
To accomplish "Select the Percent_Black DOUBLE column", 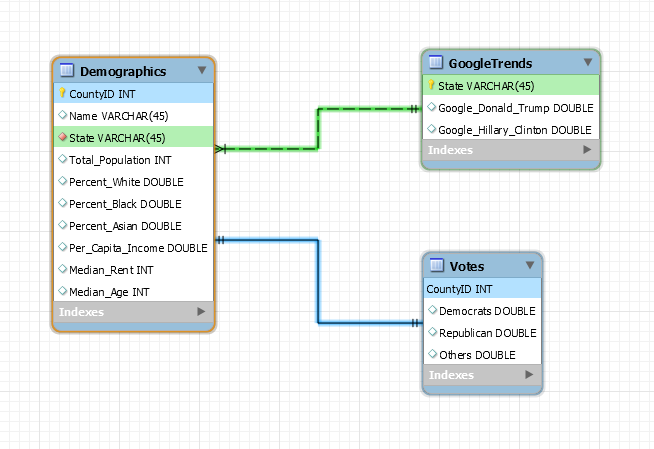I will (x=133, y=204).
